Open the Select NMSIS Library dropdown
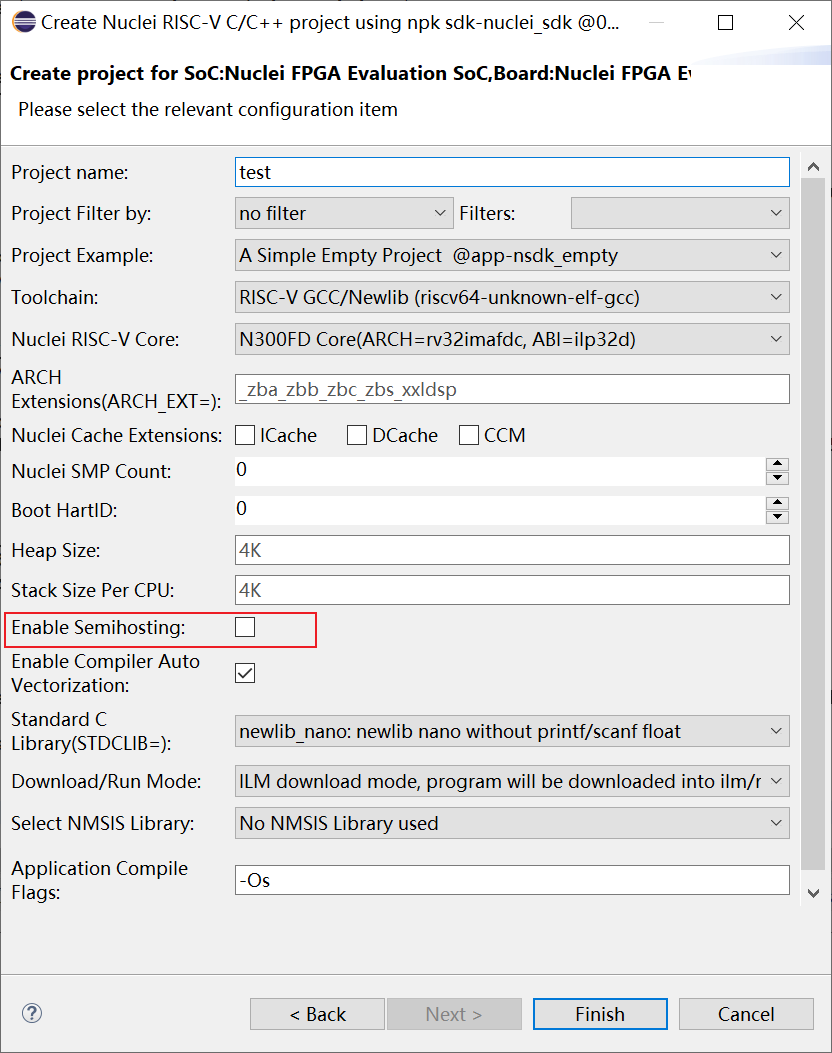 coord(512,823)
